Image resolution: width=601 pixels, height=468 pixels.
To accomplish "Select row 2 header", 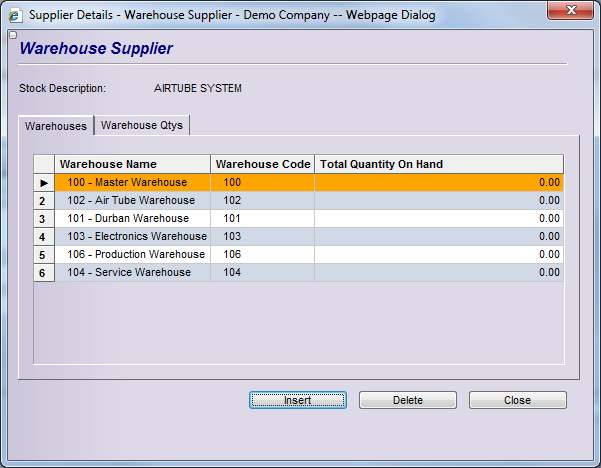I will [44, 201].
